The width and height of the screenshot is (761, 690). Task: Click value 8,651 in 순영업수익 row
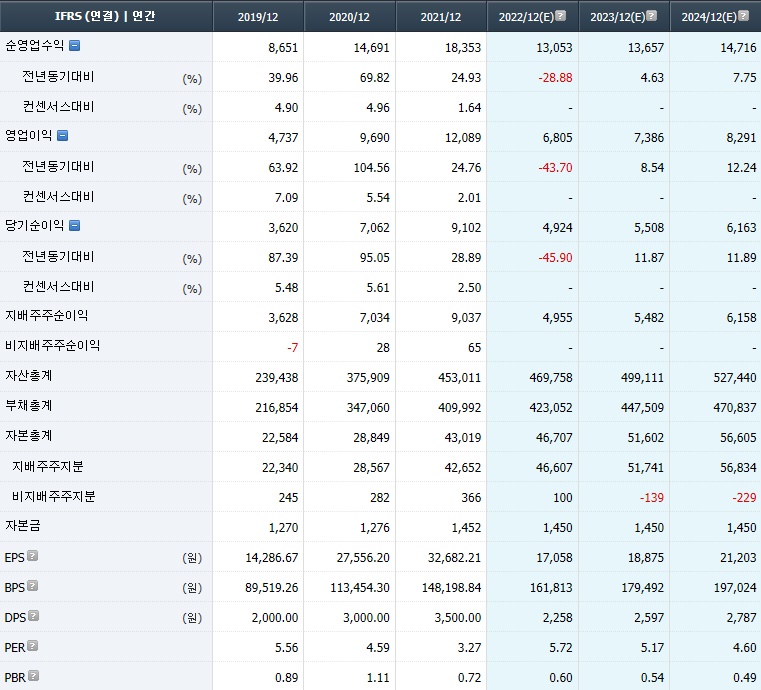(283, 48)
